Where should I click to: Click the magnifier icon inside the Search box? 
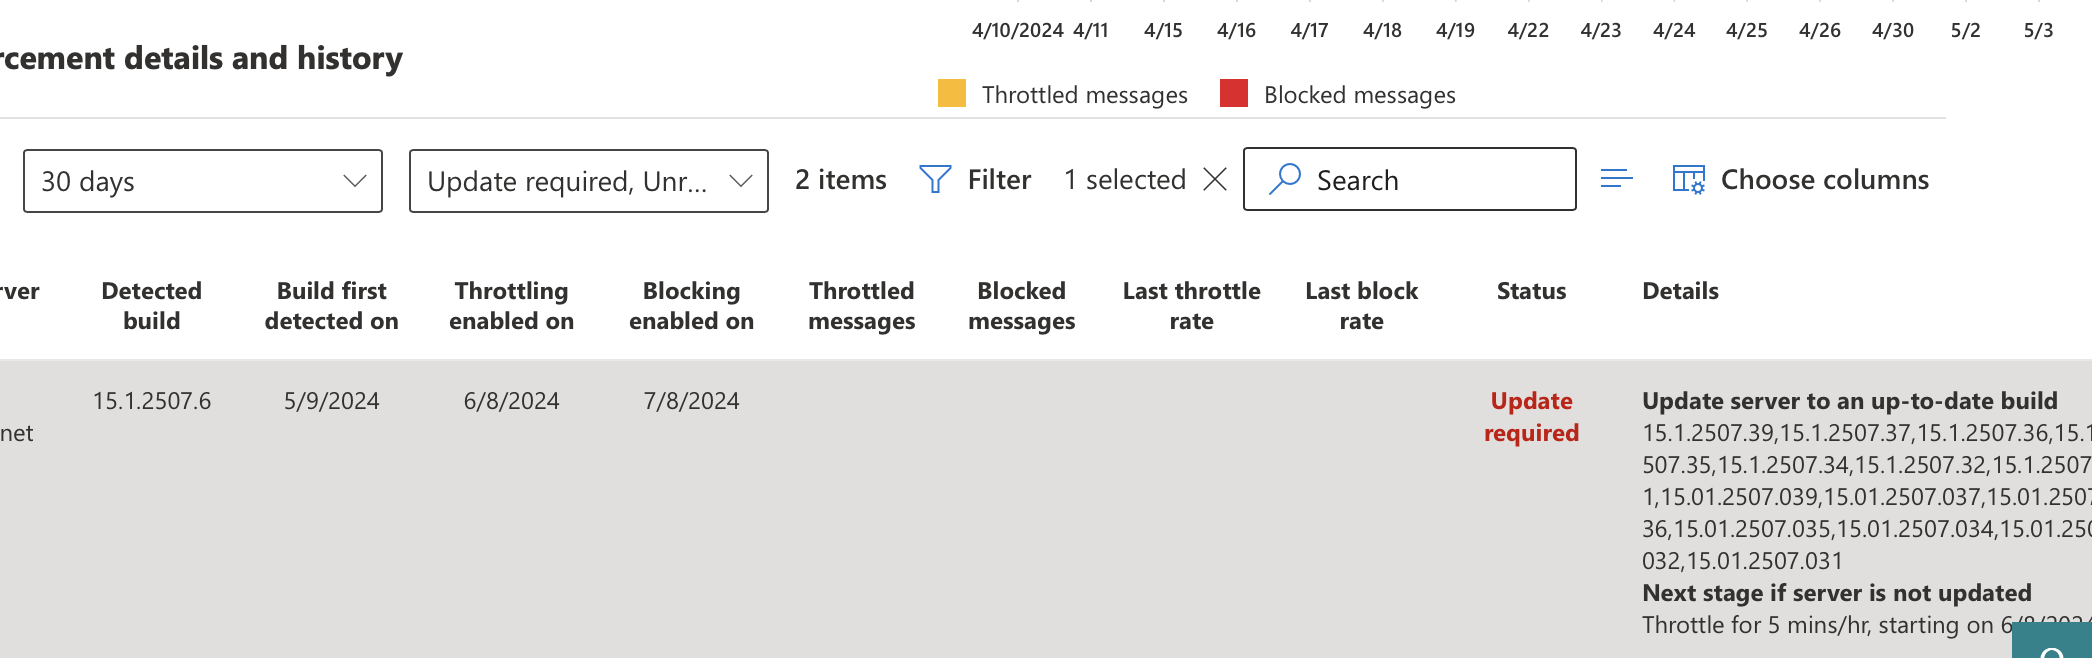[1285, 180]
